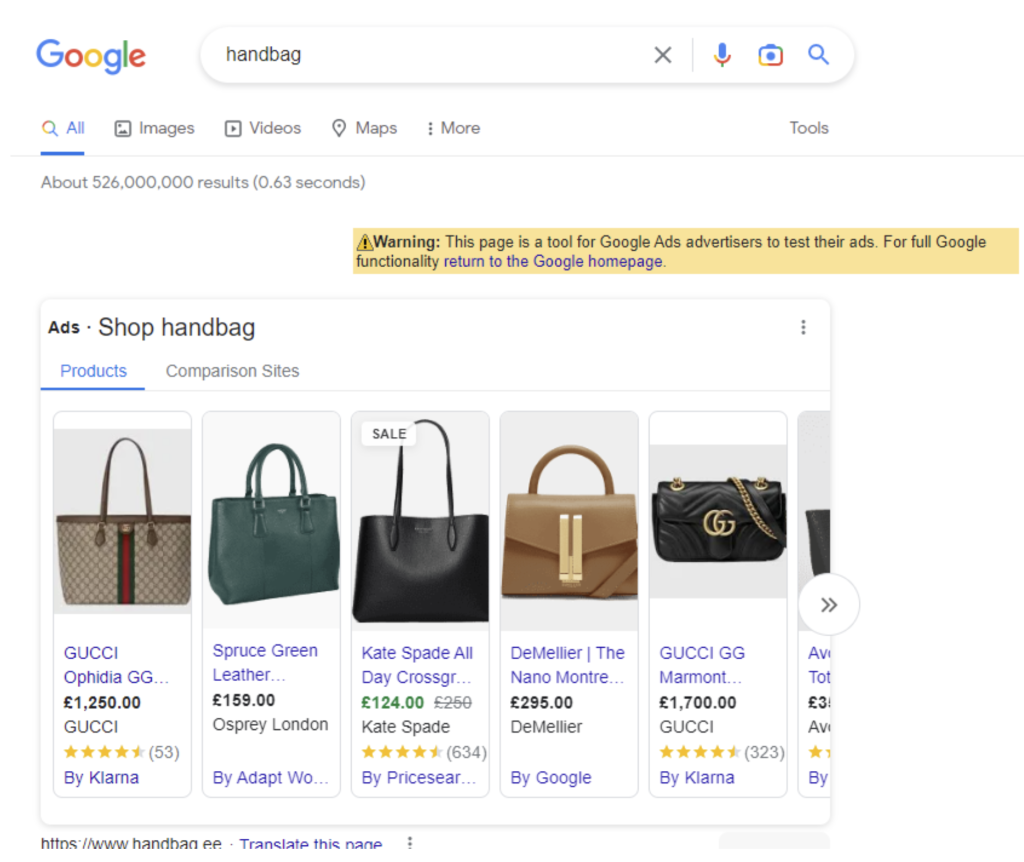The height and width of the screenshot is (862, 1024).
Task: Switch to the Images tab
Action: tap(155, 128)
